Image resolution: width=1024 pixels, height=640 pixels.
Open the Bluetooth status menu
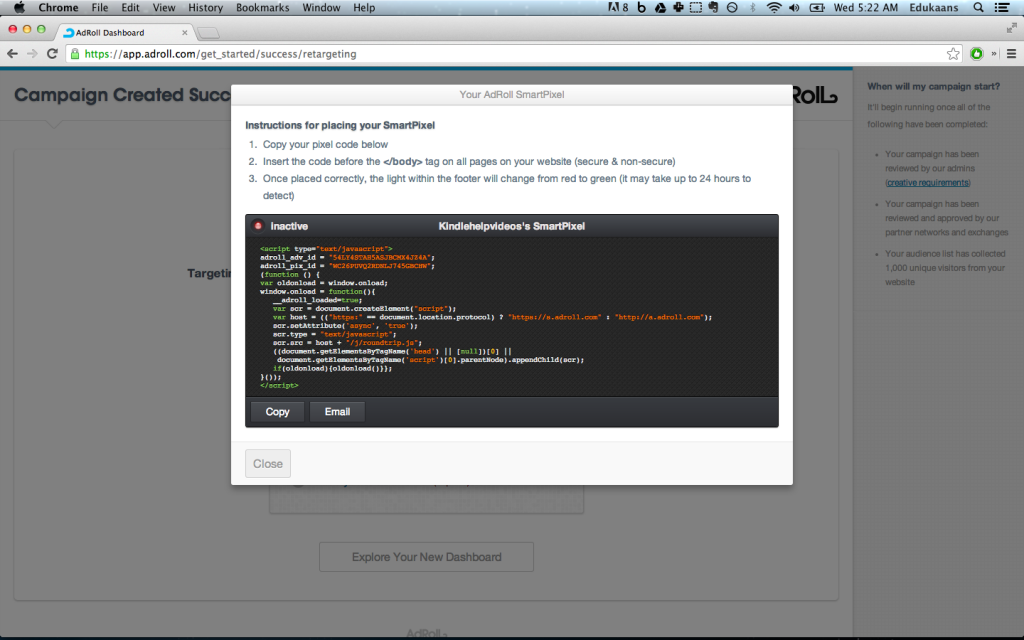(x=752, y=8)
